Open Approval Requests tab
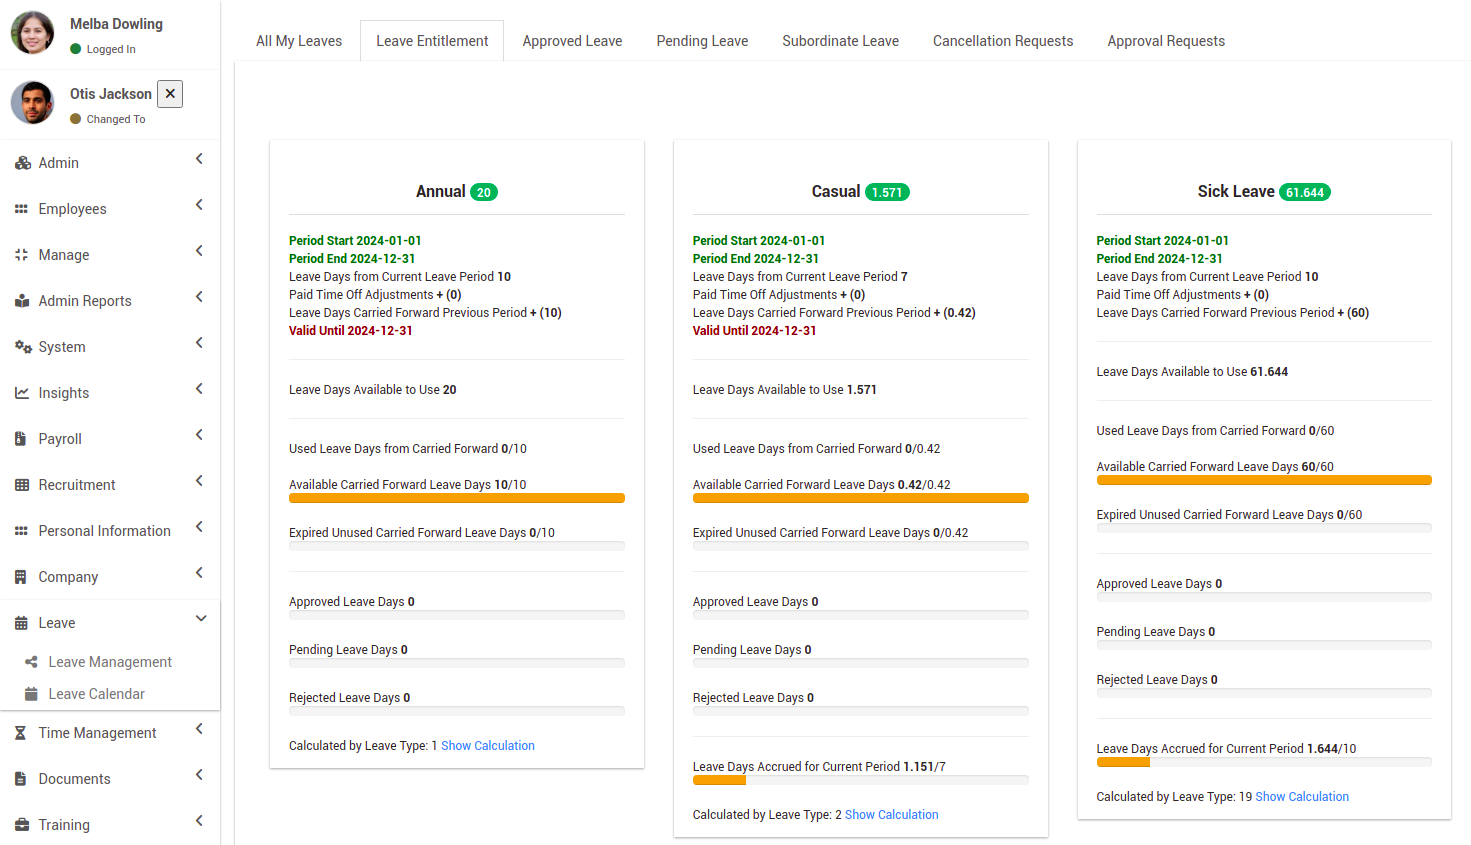Image resolution: width=1471 pixels, height=845 pixels. click(x=1166, y=41)
